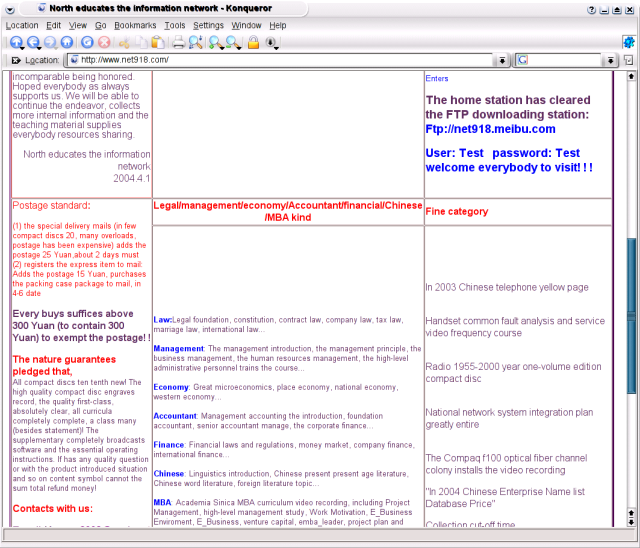Open the Edit menu
Viewport: 640px width, 548px height.
coord(53,25)
